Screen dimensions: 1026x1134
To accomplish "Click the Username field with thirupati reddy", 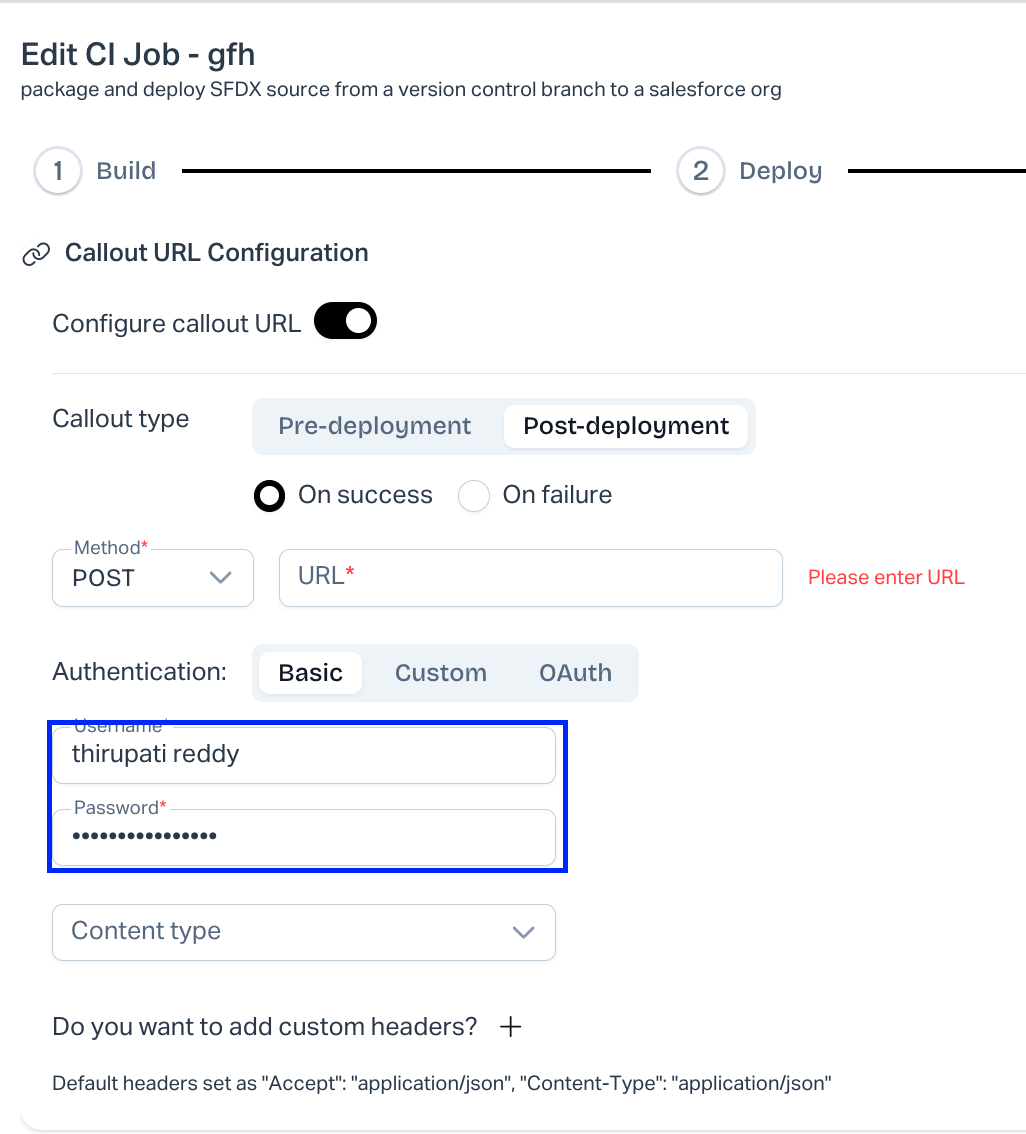I will pyautogui.click(x=303, y=755).
